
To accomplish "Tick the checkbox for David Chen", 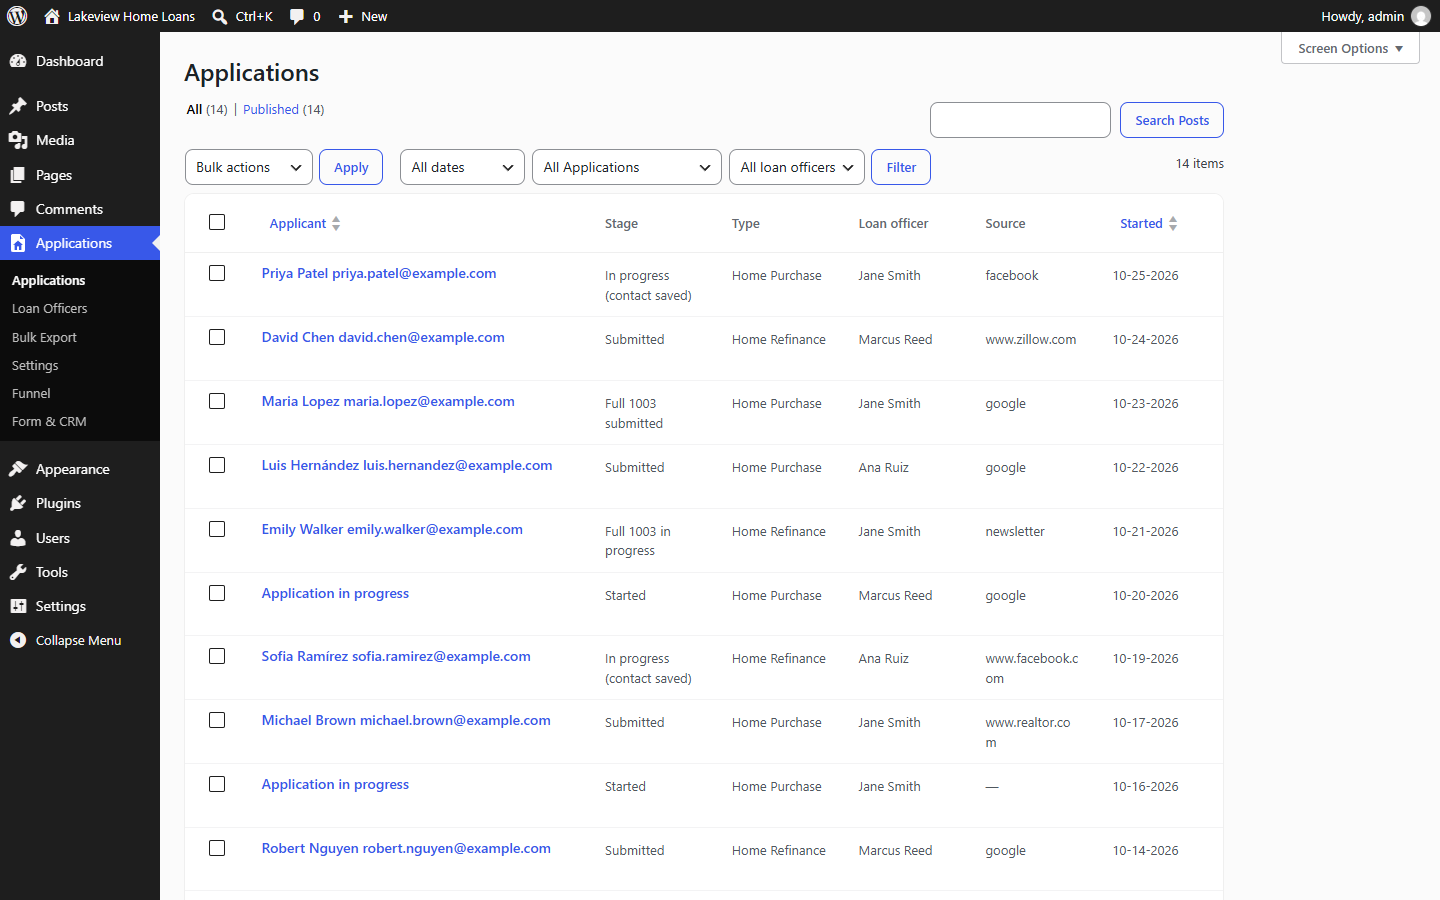I will (x=217, y=337).
